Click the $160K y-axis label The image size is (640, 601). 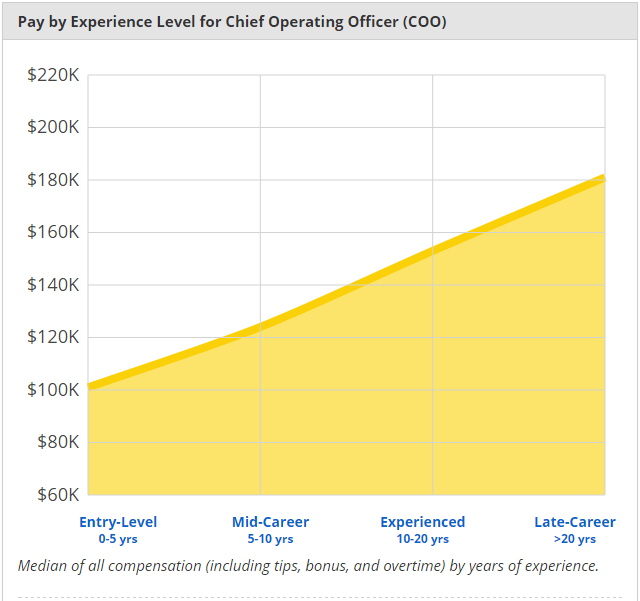[x=53, y=232]
